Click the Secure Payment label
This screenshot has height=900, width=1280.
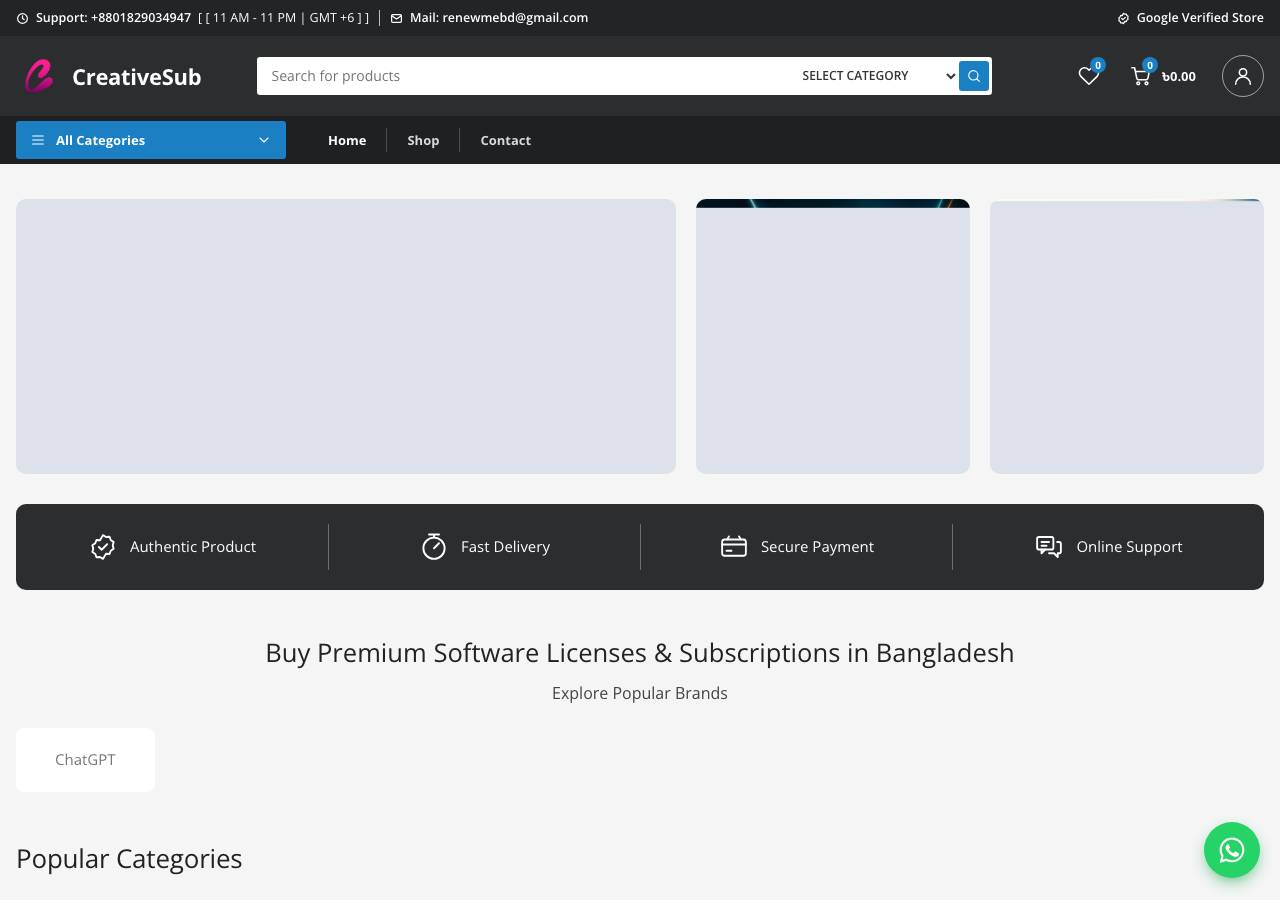click(x=817, y=547)
